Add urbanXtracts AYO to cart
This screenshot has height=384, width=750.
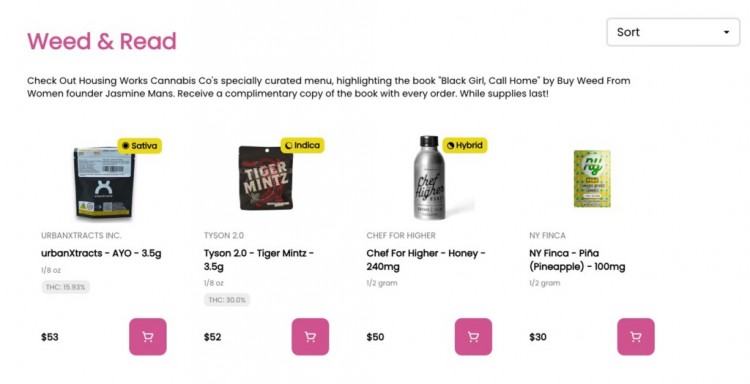click(x=148, y=337)
